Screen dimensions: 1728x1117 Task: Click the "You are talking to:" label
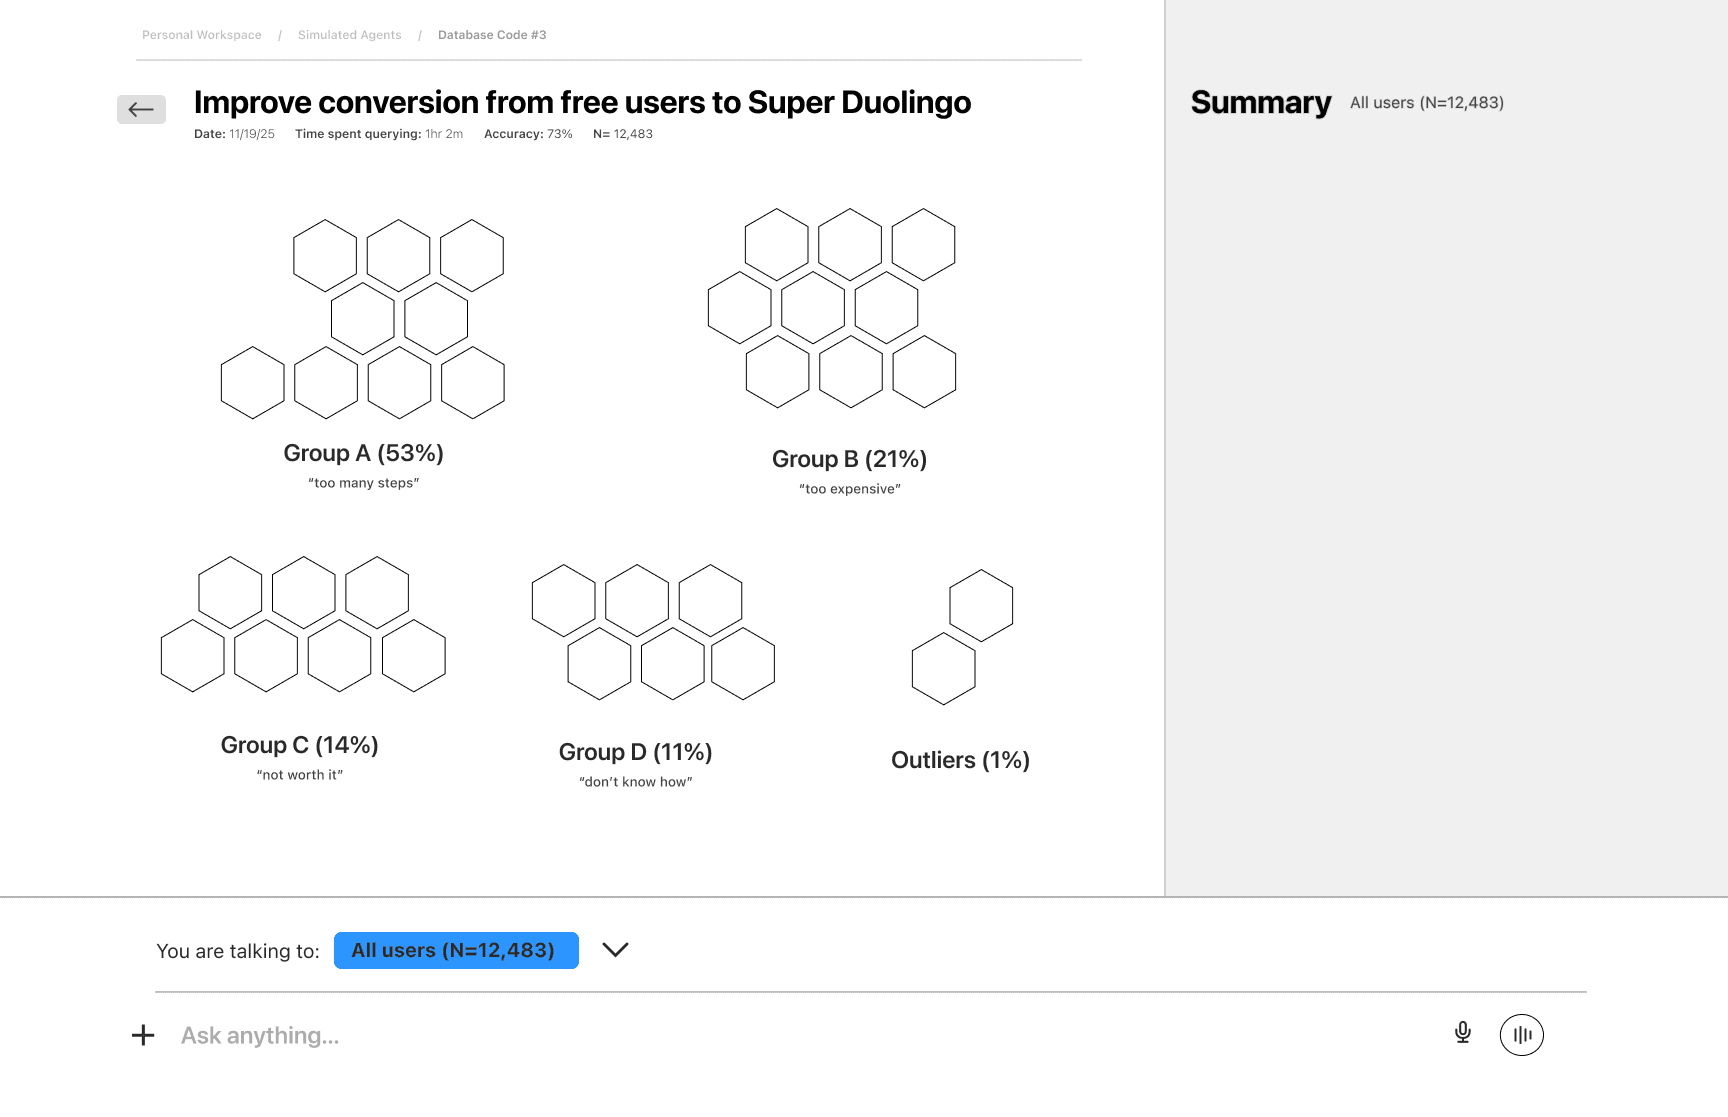pyautogui.click(x=238, y=951)
